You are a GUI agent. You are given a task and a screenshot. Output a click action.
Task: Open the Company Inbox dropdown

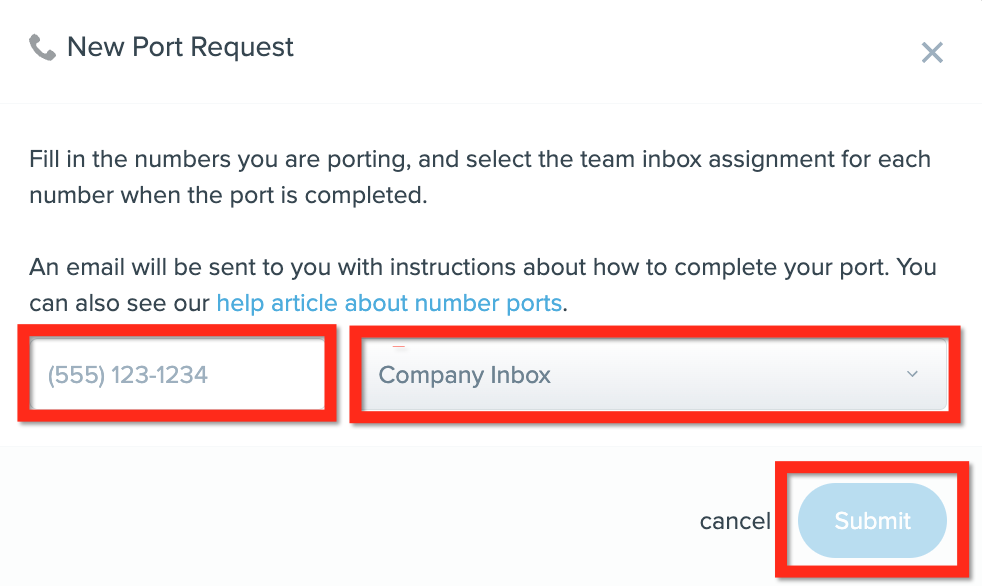(654, 374)
